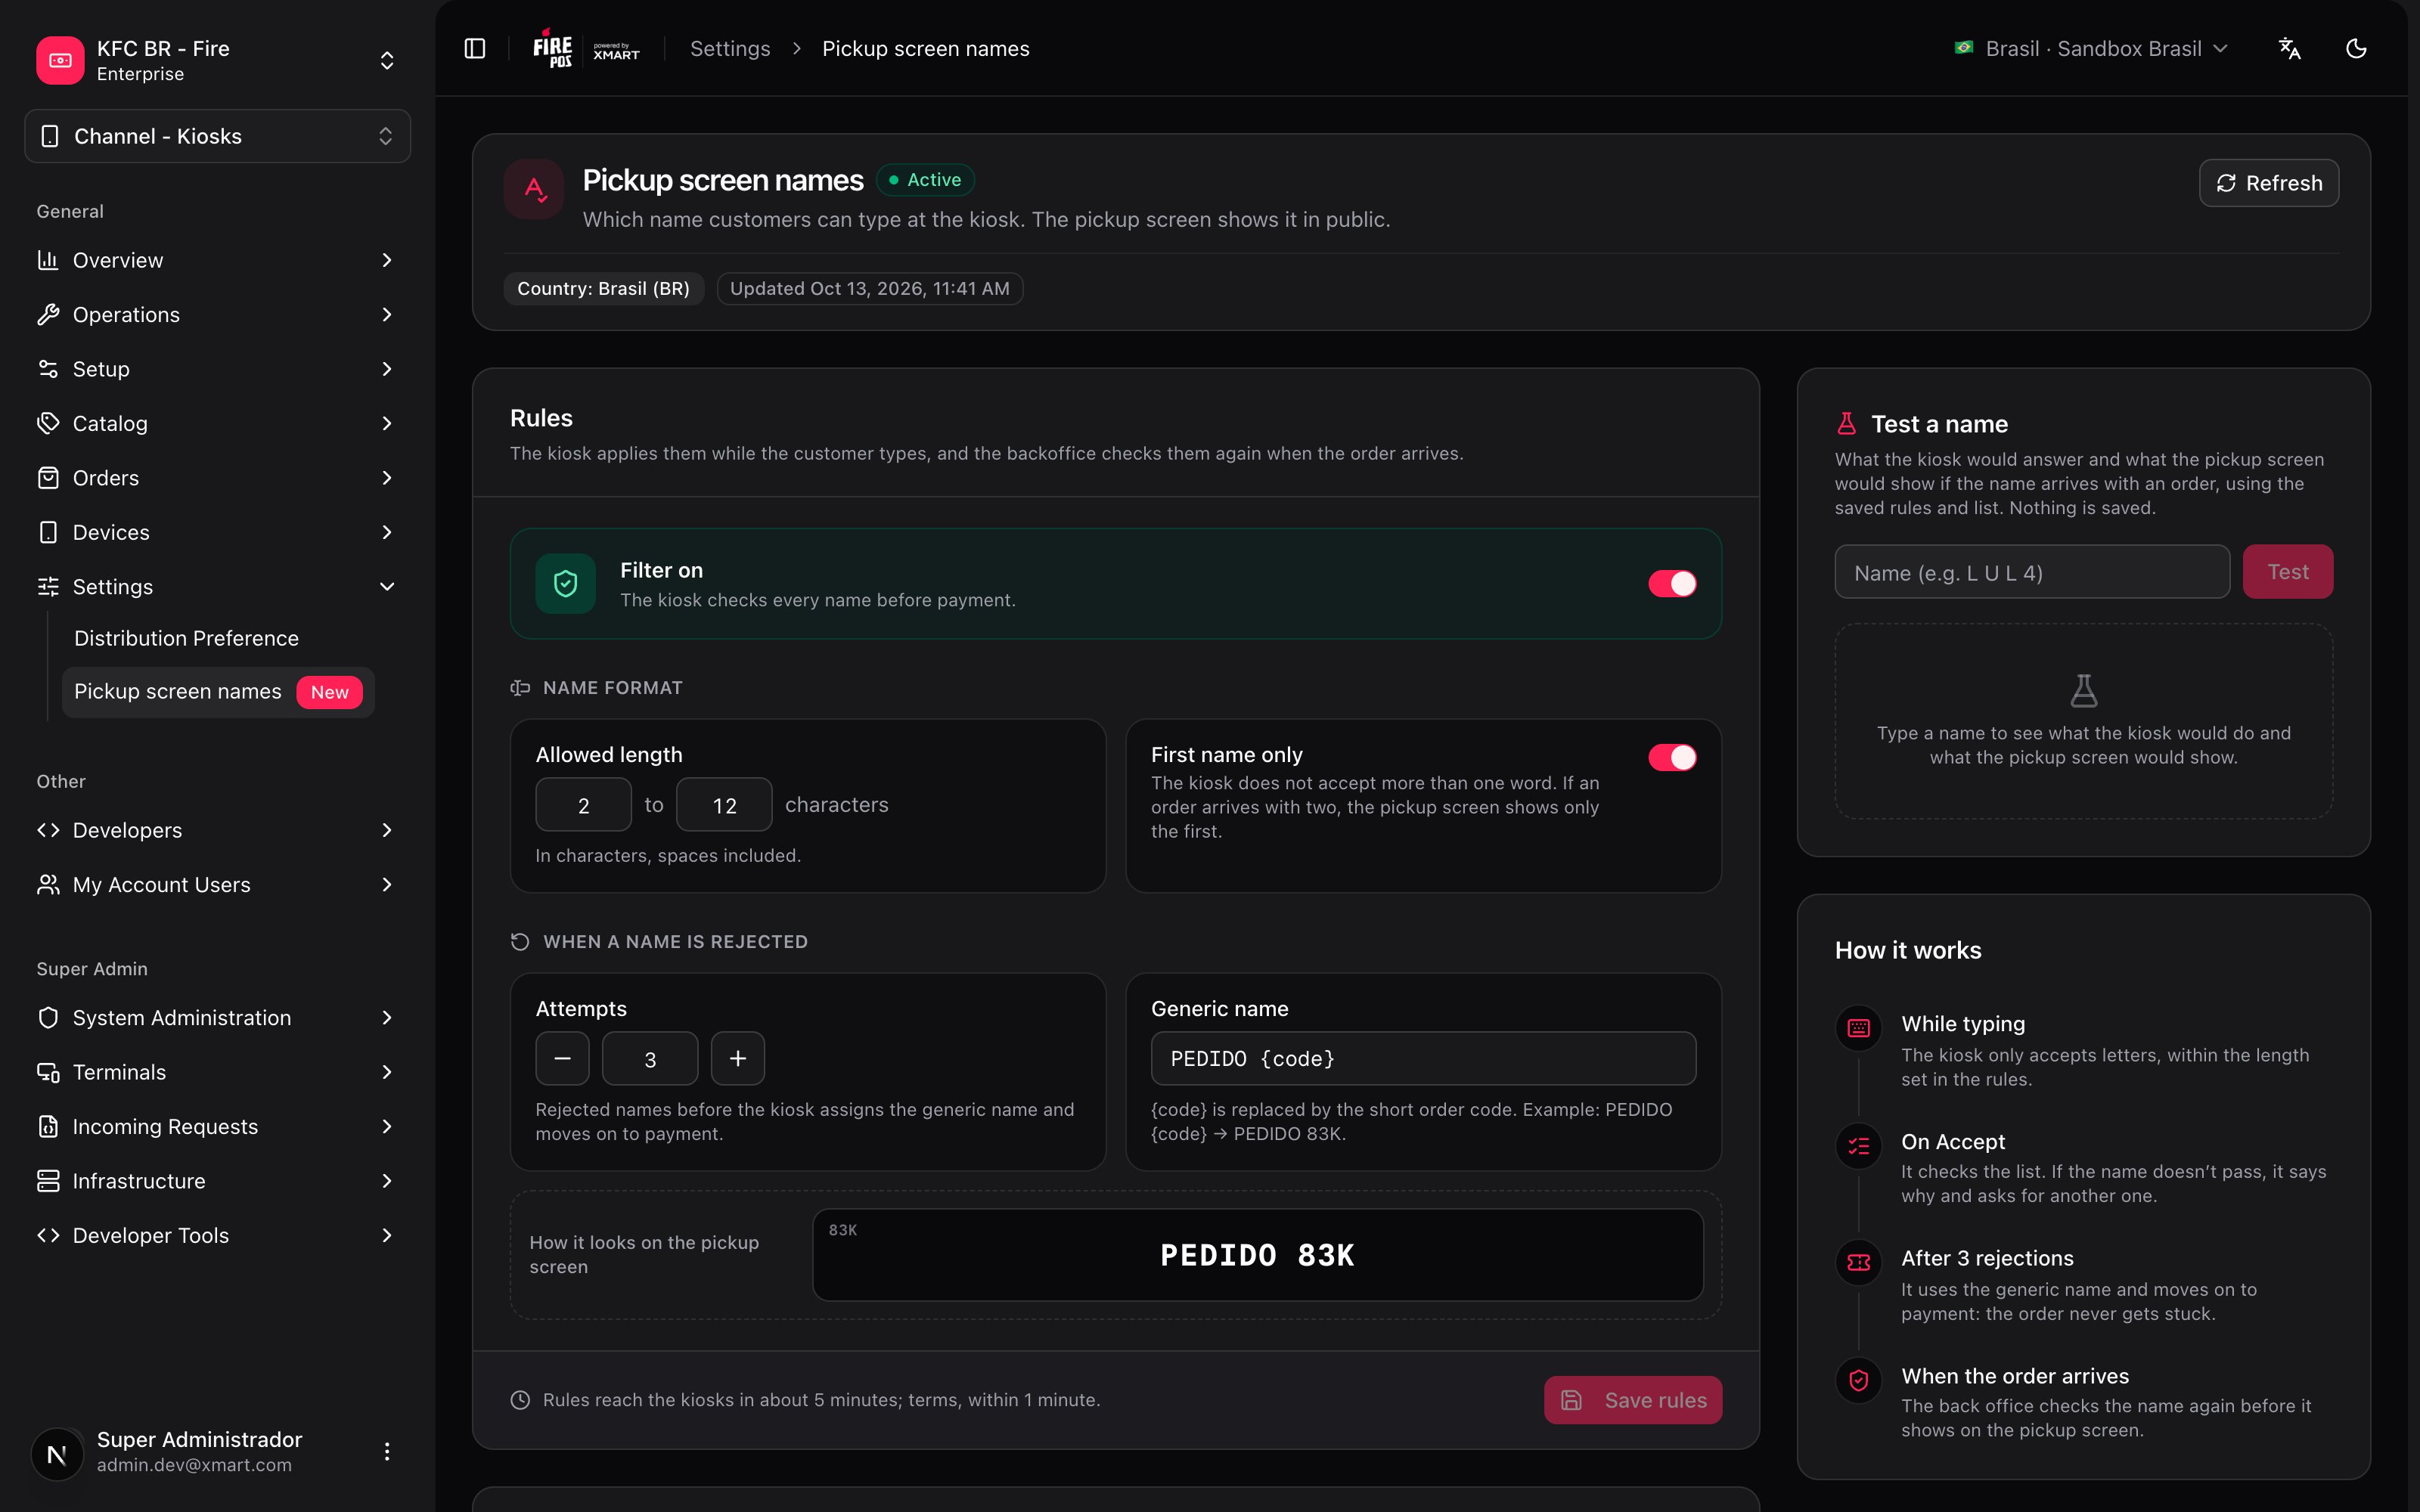Collapse the Settings menu section
Screen dimensions: 2420x1512
(x=217, y=586)
